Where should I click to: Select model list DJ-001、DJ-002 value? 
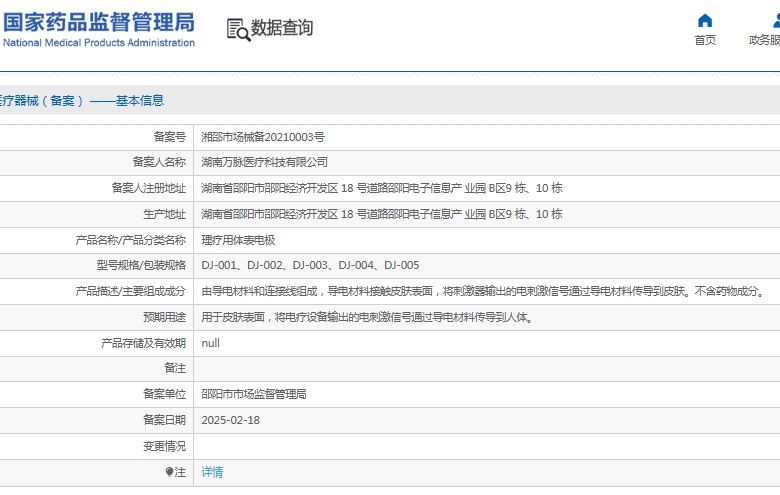(310, 265)
